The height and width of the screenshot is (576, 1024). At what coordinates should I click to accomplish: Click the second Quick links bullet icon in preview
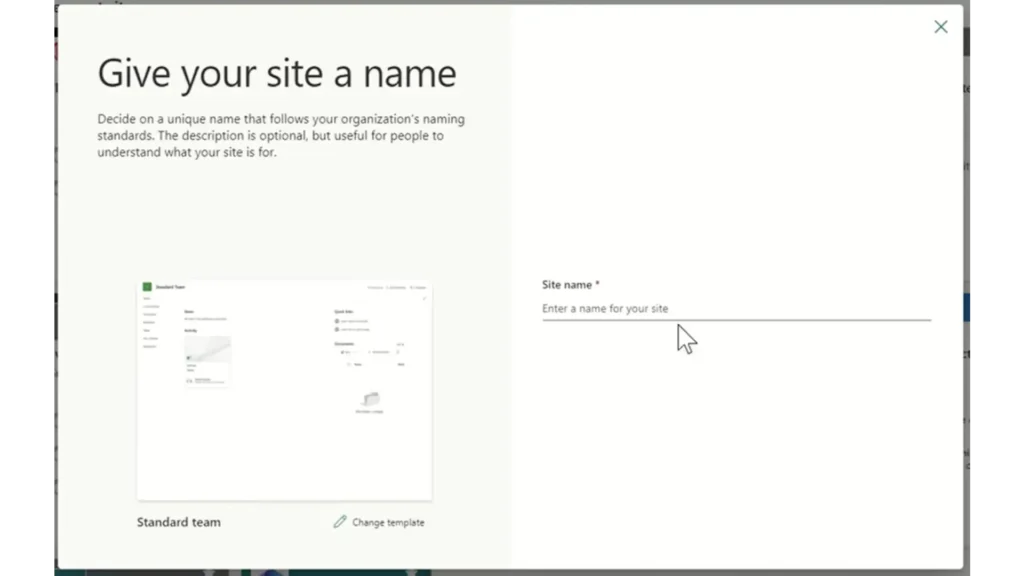point(337,330)
